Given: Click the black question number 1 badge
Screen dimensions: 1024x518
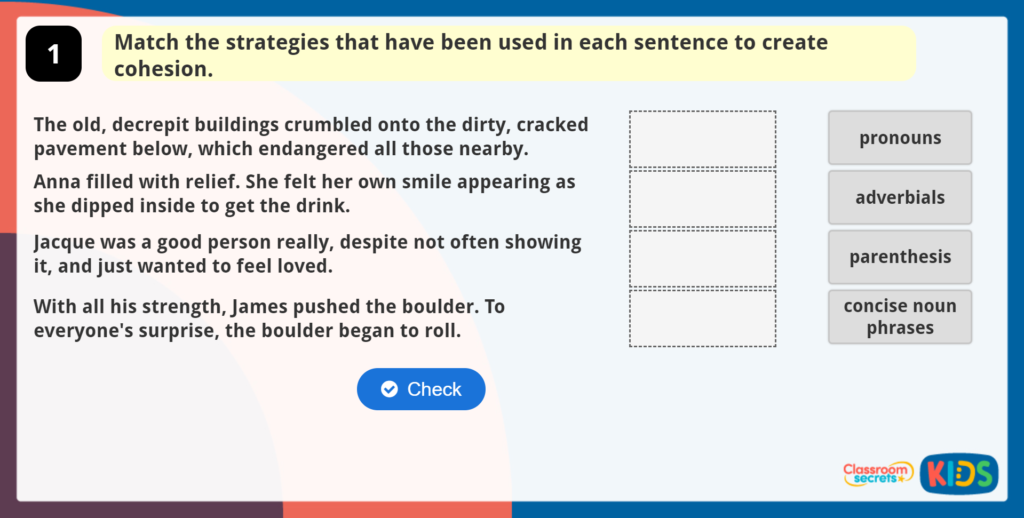Looking at the screenshot, I should click(53, 54).
